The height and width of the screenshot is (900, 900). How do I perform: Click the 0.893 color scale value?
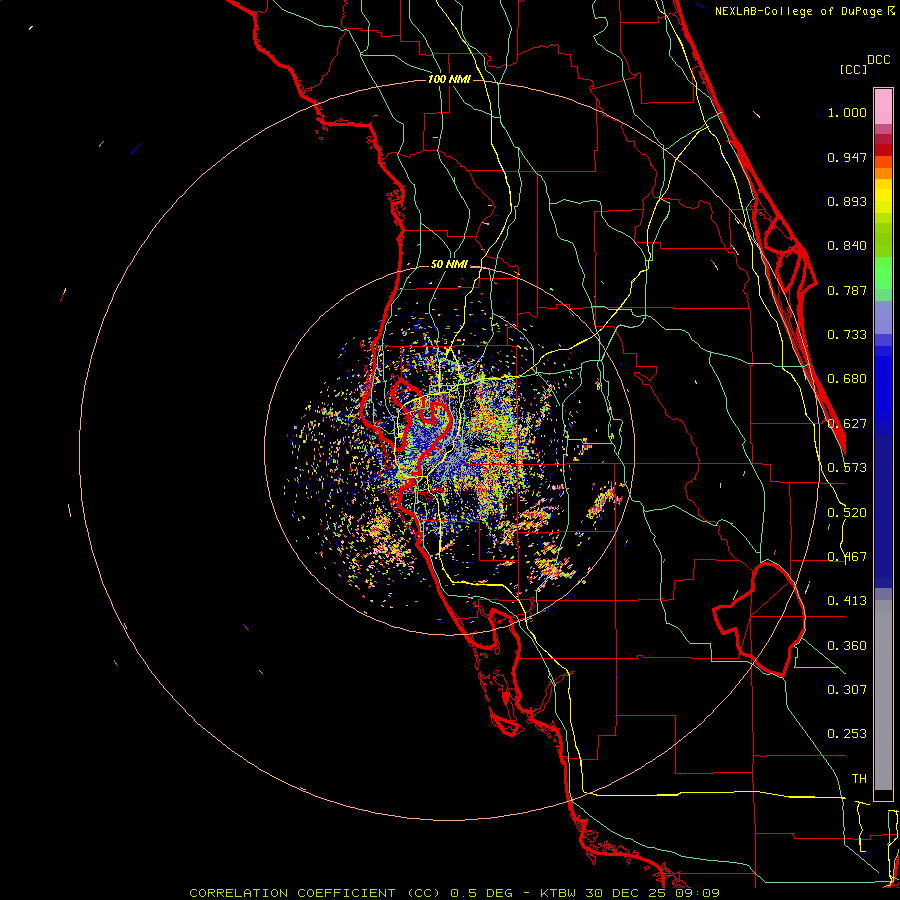(x=847, y=201)
